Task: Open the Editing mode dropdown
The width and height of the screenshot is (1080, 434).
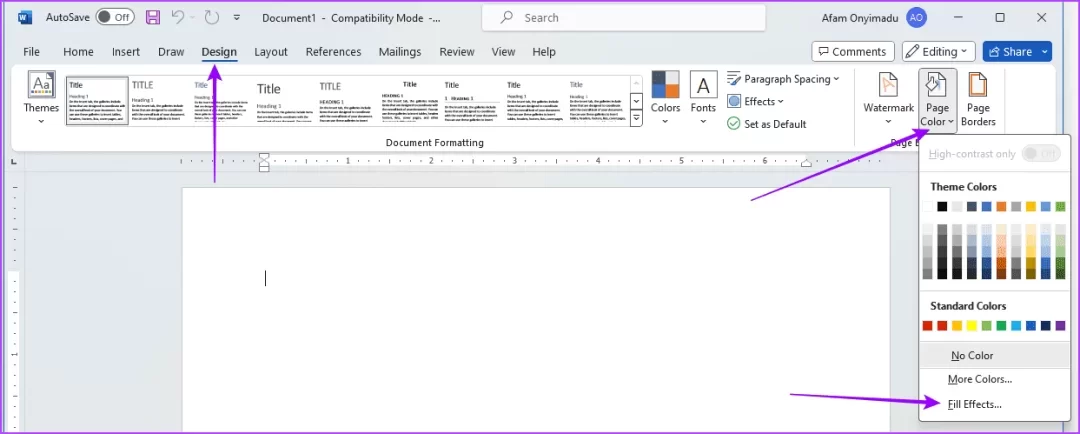Action: [938, 51]
